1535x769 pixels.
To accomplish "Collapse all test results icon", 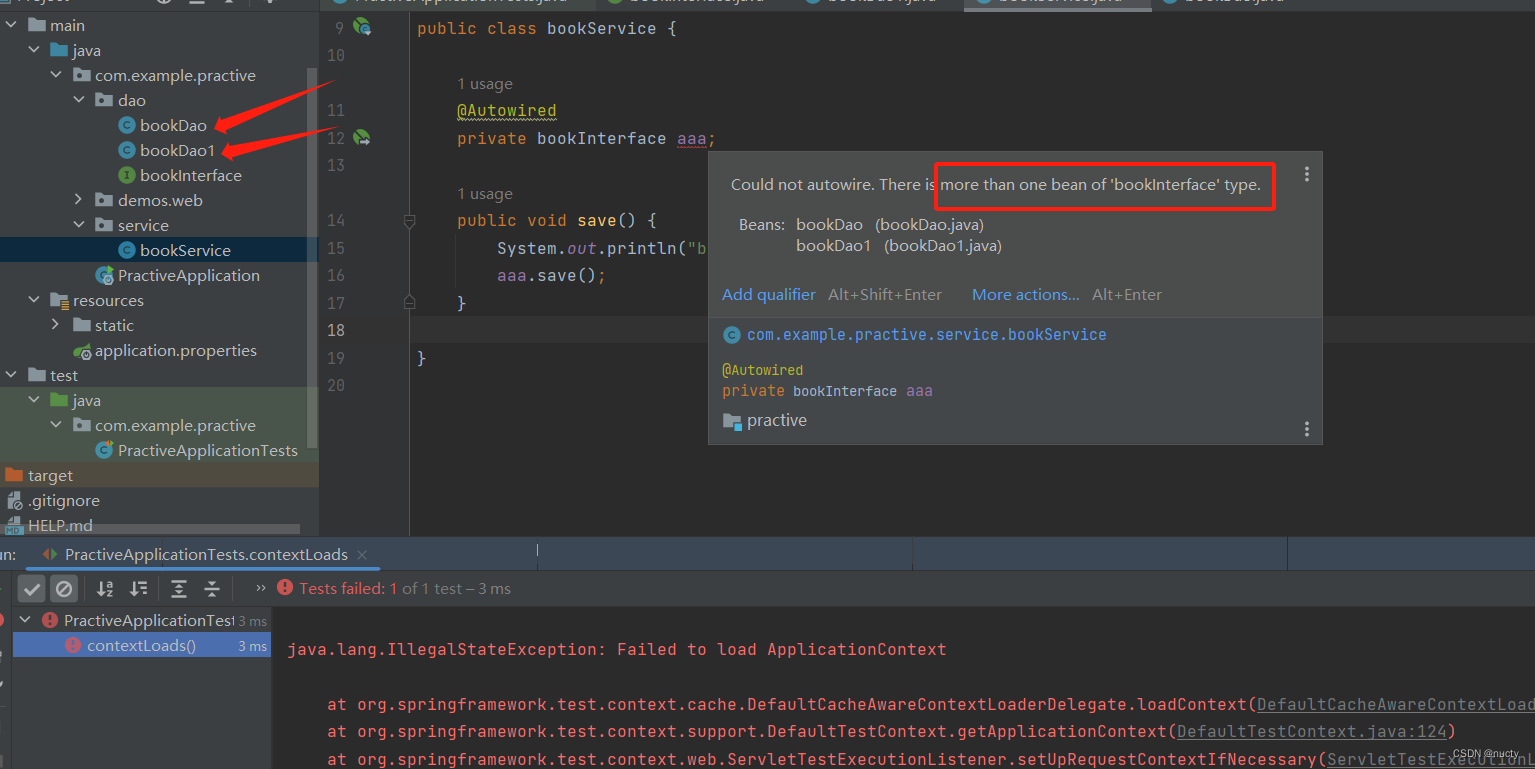I will point(212,589).
